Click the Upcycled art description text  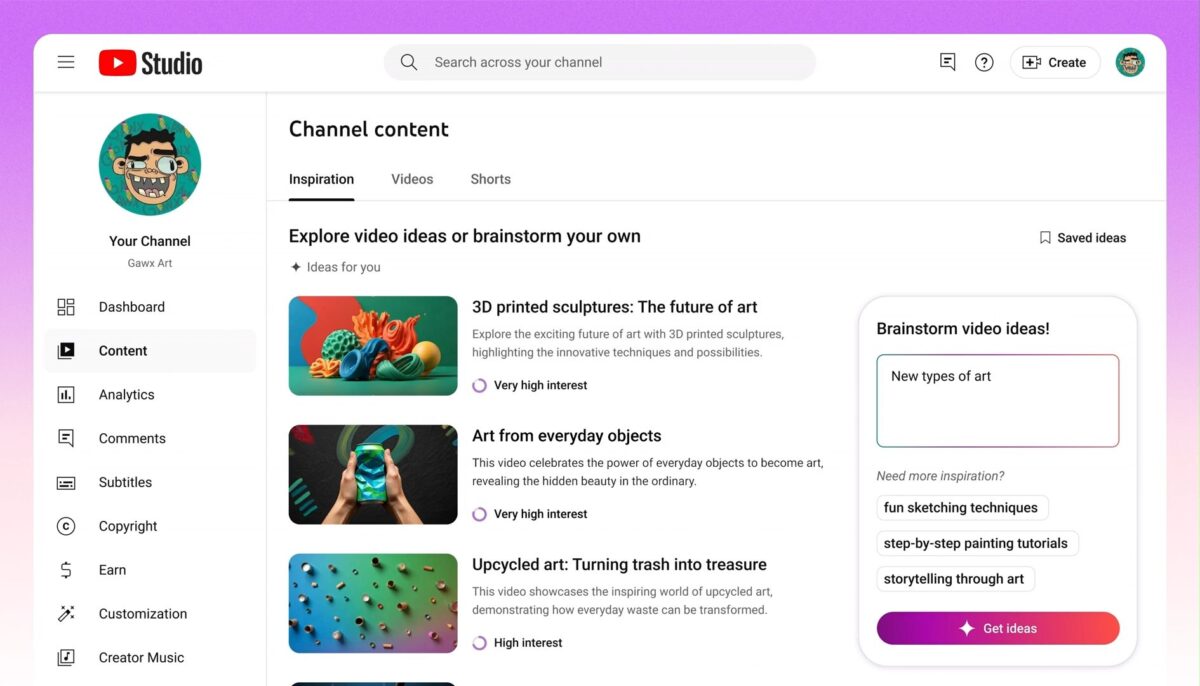622,601
